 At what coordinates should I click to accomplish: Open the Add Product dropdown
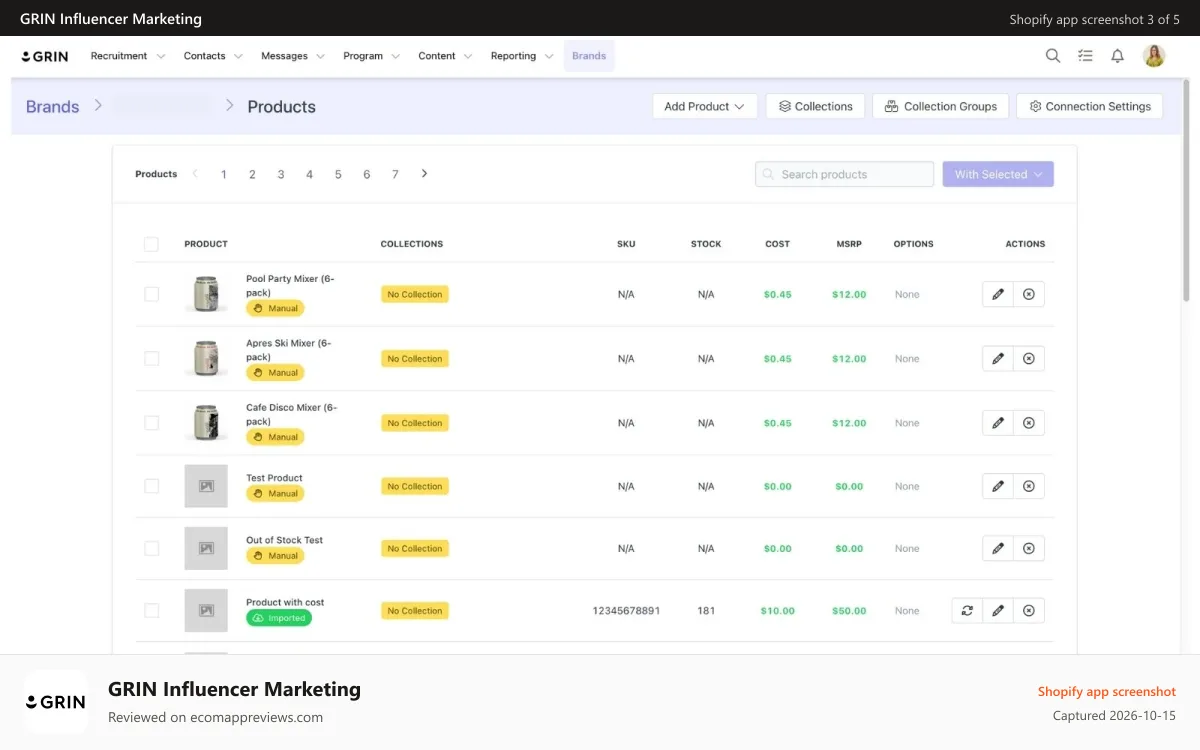click(x=705, y=106)
